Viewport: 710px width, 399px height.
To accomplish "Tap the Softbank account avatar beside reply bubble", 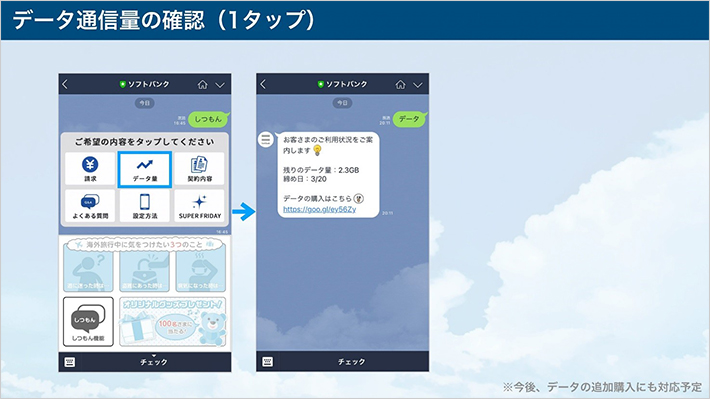I will (266, 139).
